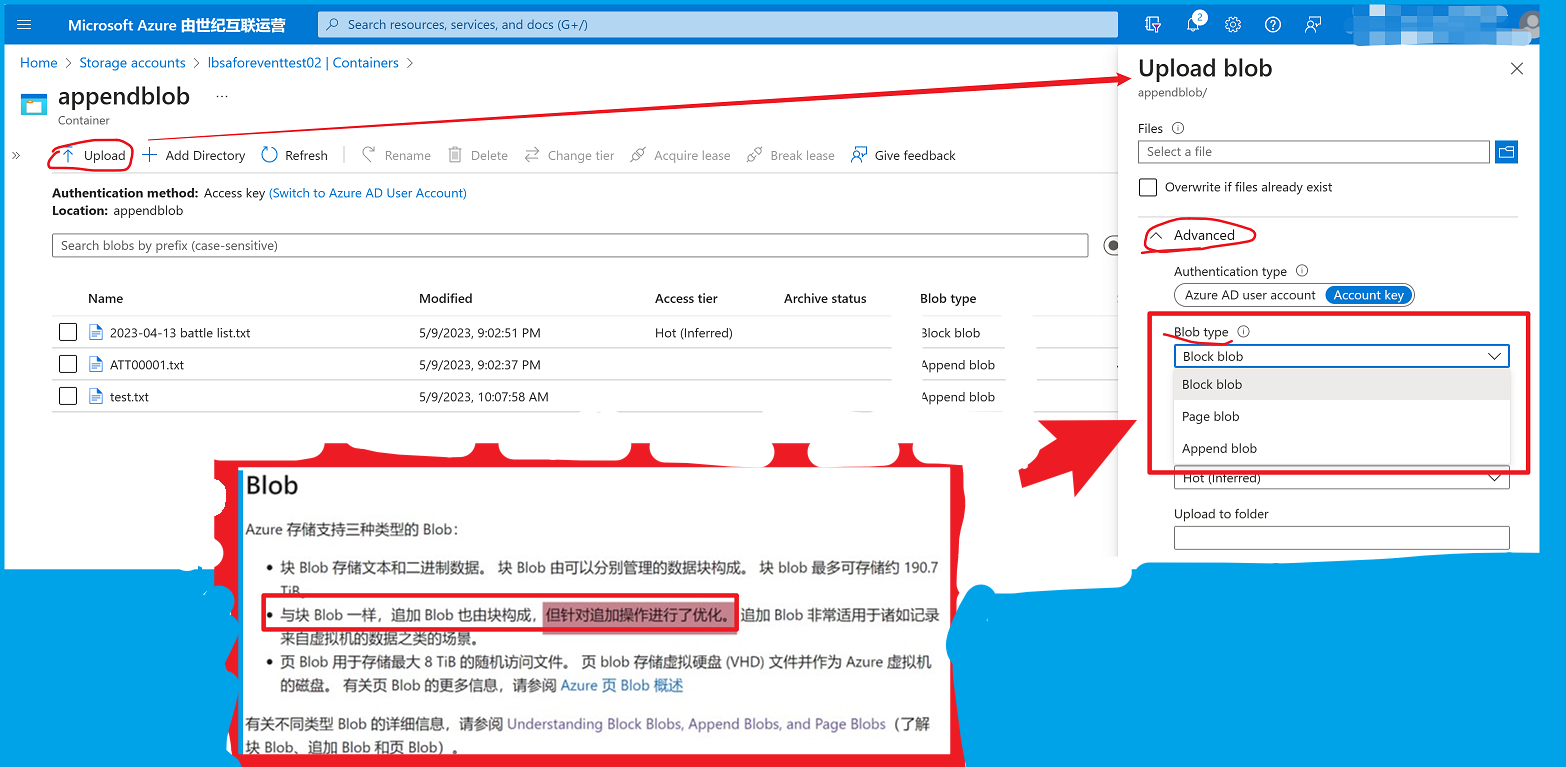The height and width of the screenshot is (767, 1566).
Task: Select Page blob option
Action: click(x=1210, y=417)
